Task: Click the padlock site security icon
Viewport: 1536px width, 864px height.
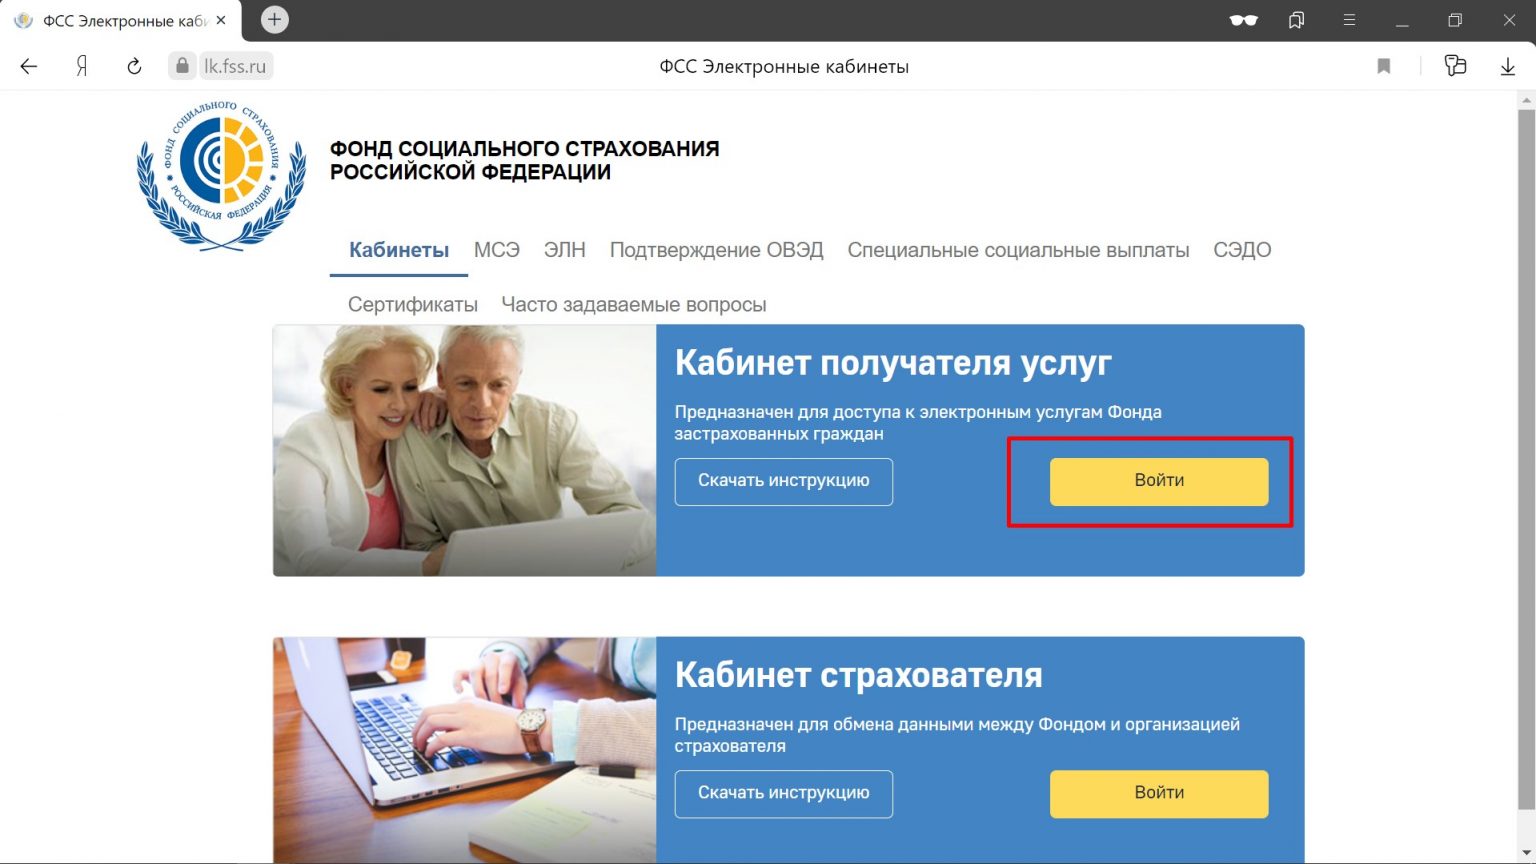Action: coord(182,66)
